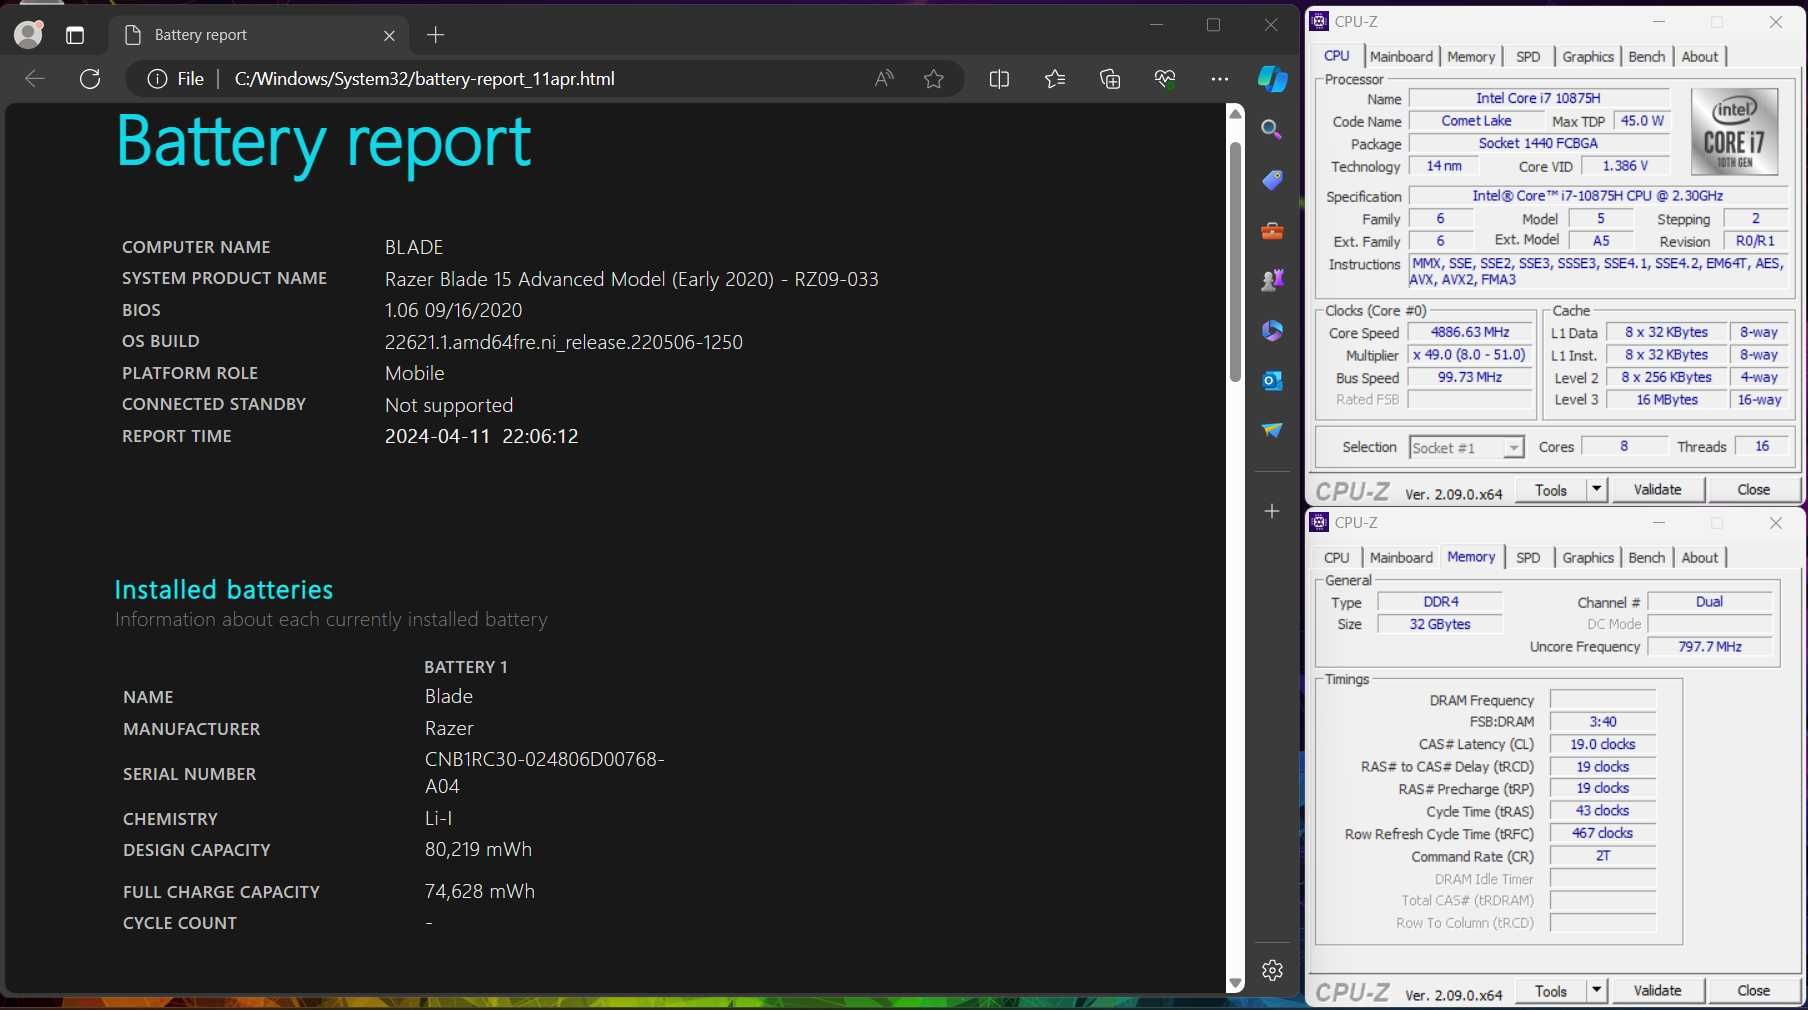Switch to SPD tab in bottom CPU-Z

click(x=1528, y=558)
